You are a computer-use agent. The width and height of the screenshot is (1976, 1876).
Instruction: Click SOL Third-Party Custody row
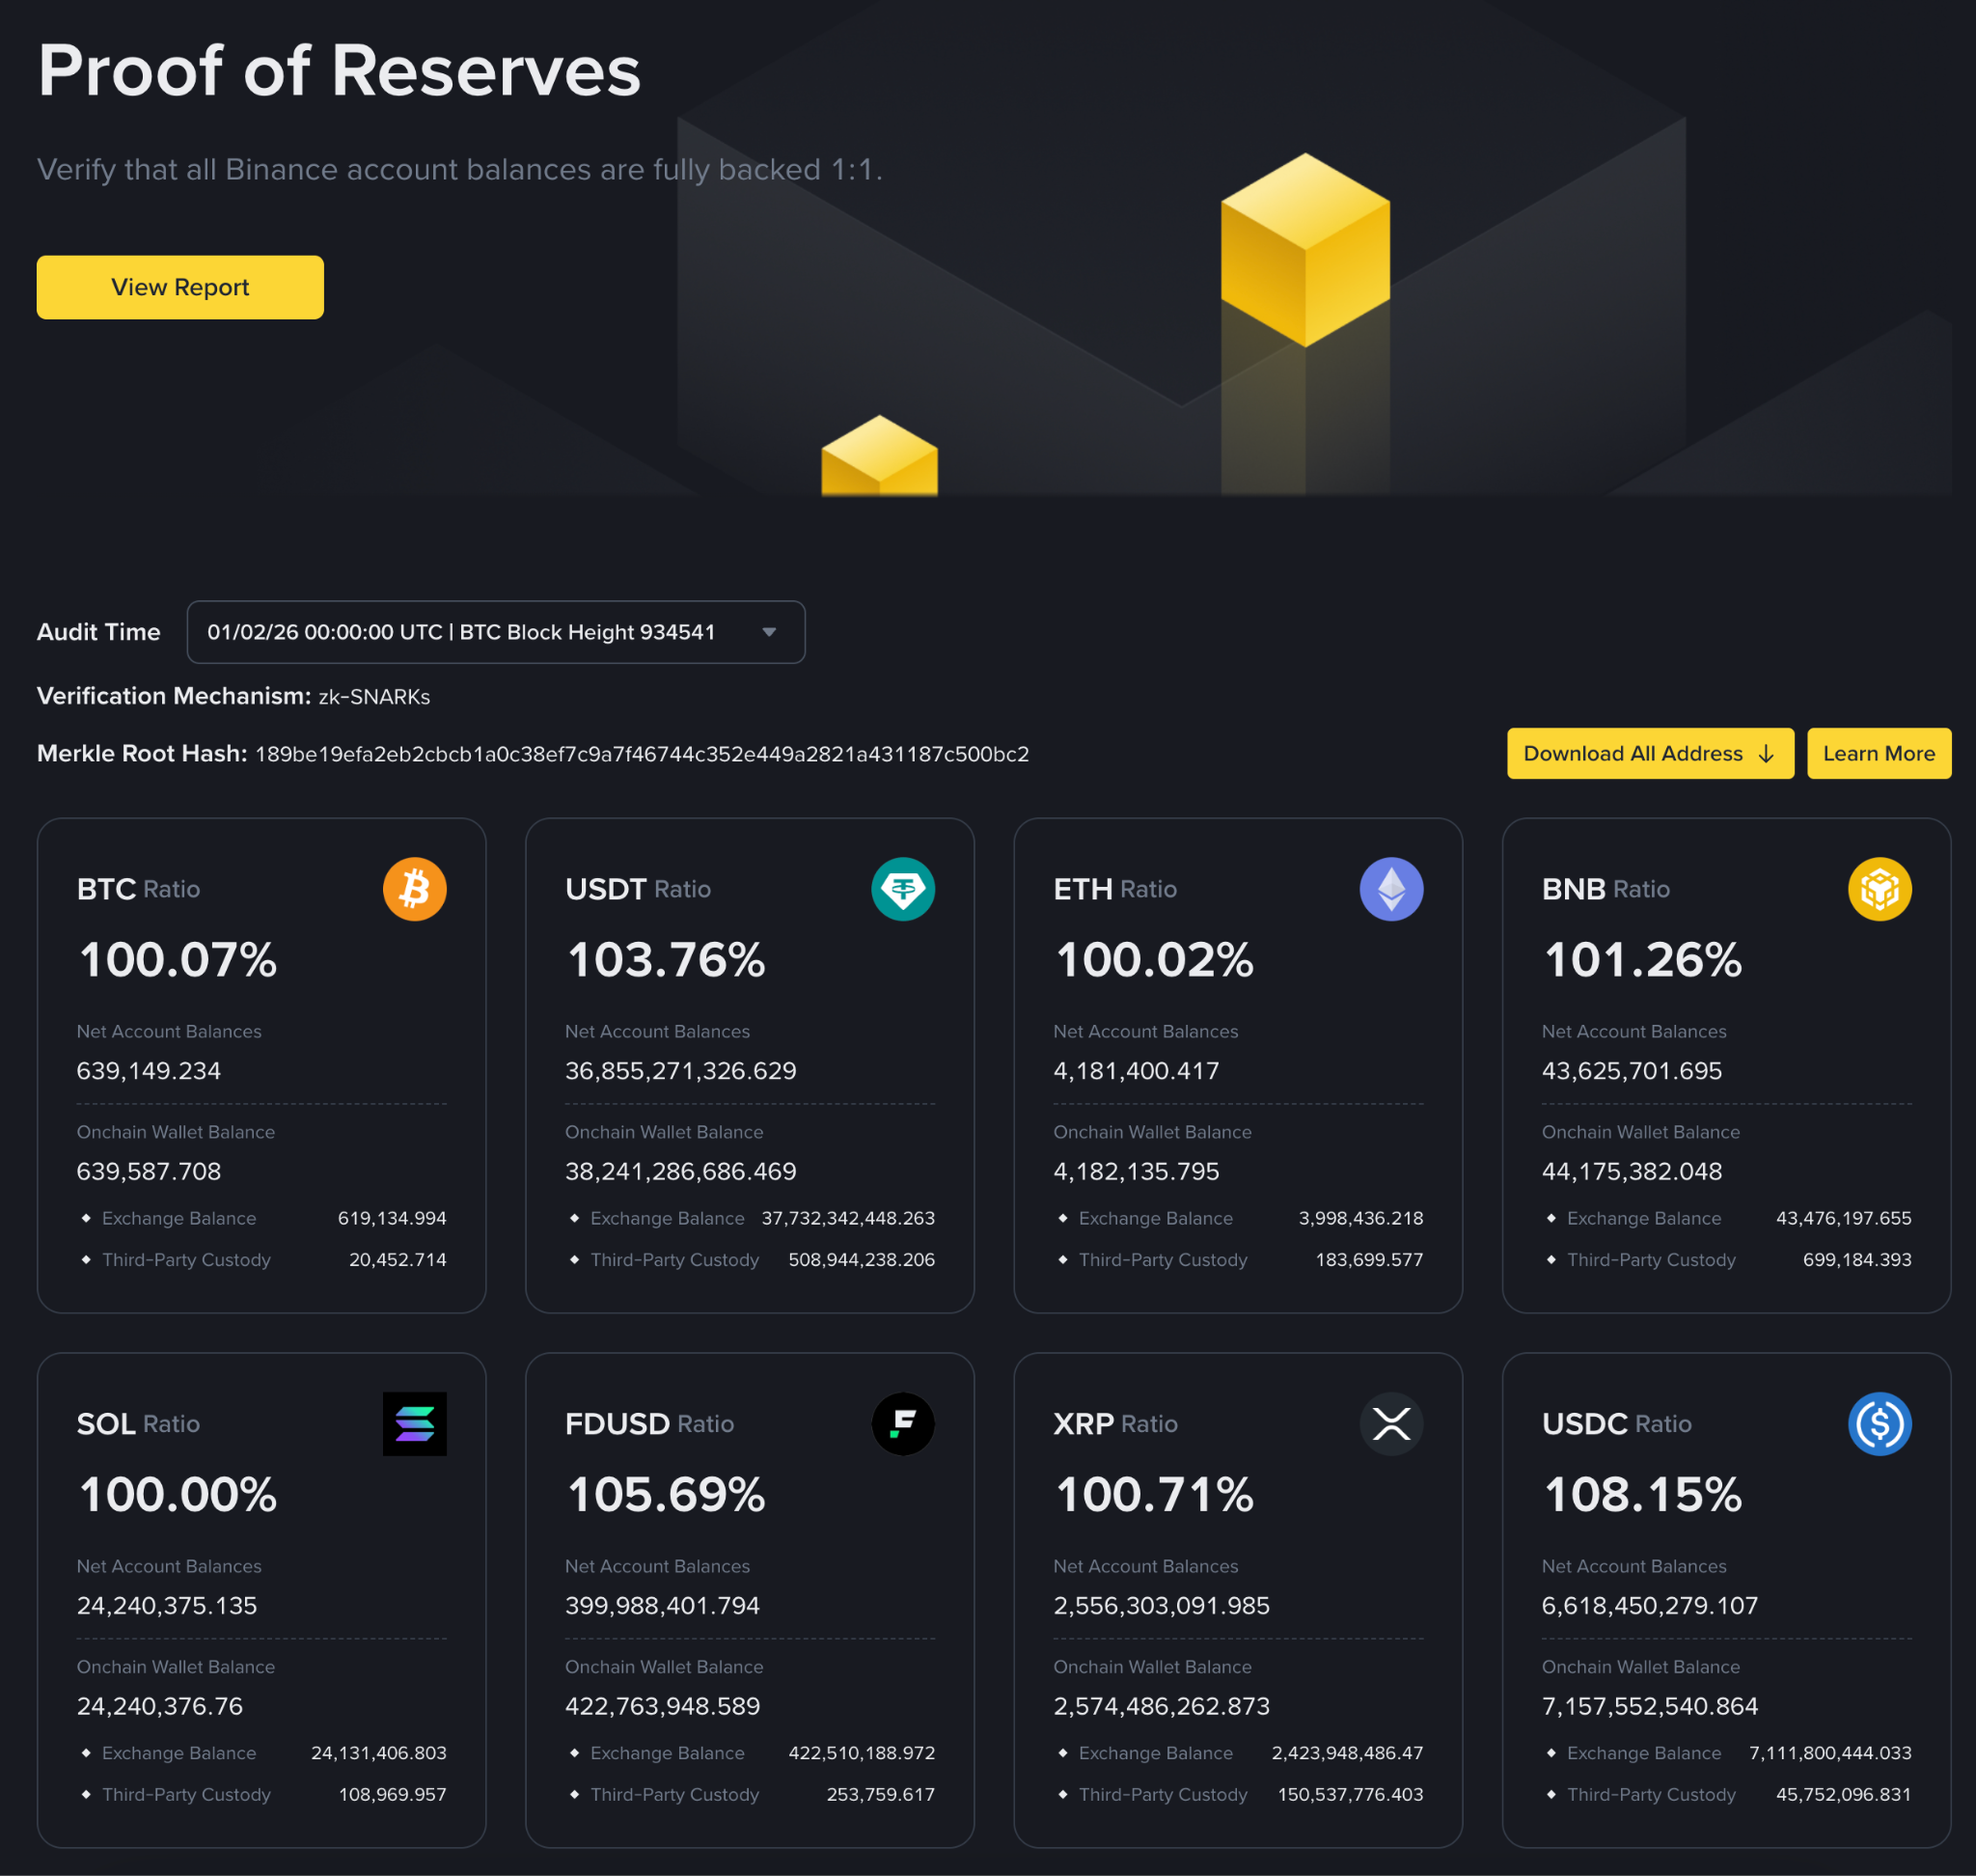point(262,1794)
